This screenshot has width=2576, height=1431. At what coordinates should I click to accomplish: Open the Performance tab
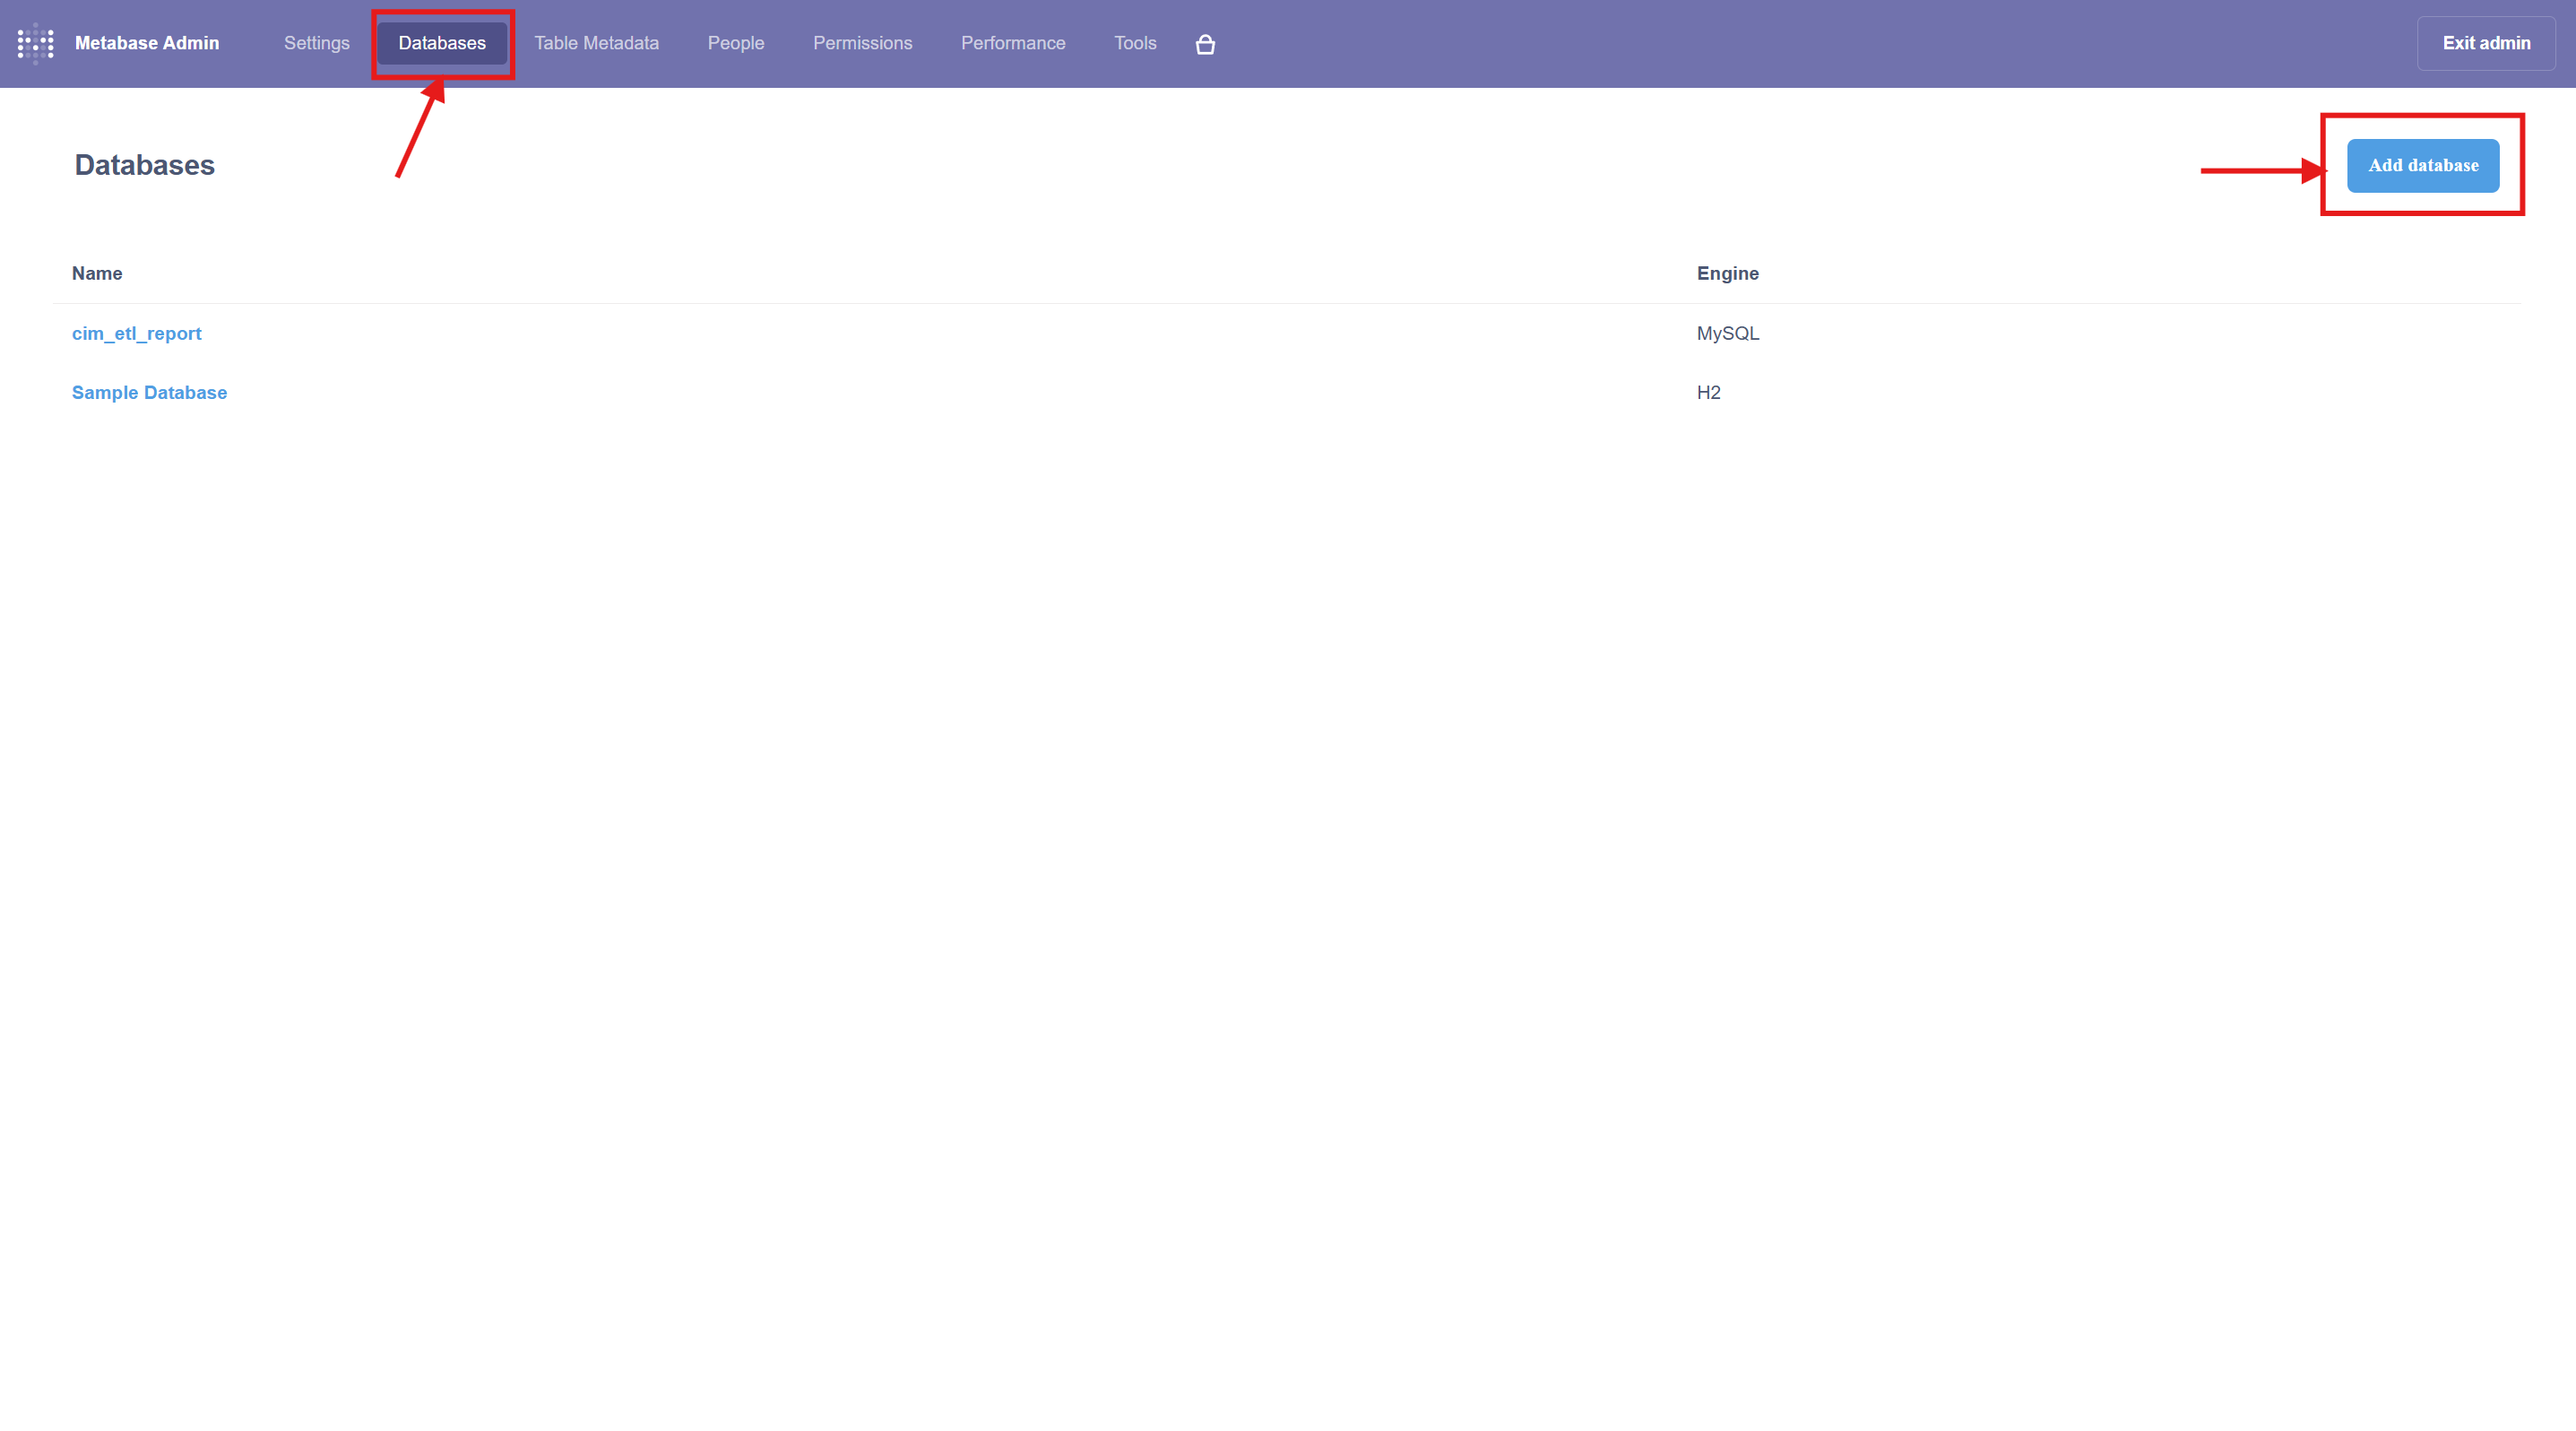pos(1012,43)
